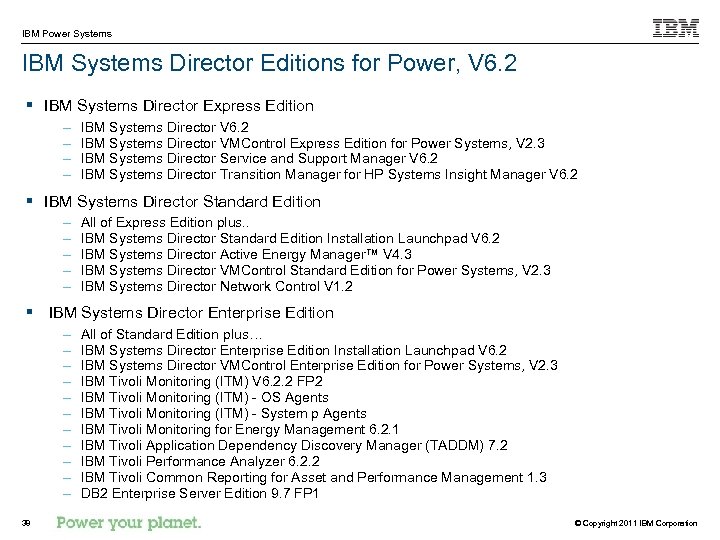Select the Tivoli Performance Analyzer 6.2.2 line
720x540 pixels.
(200, 461)
